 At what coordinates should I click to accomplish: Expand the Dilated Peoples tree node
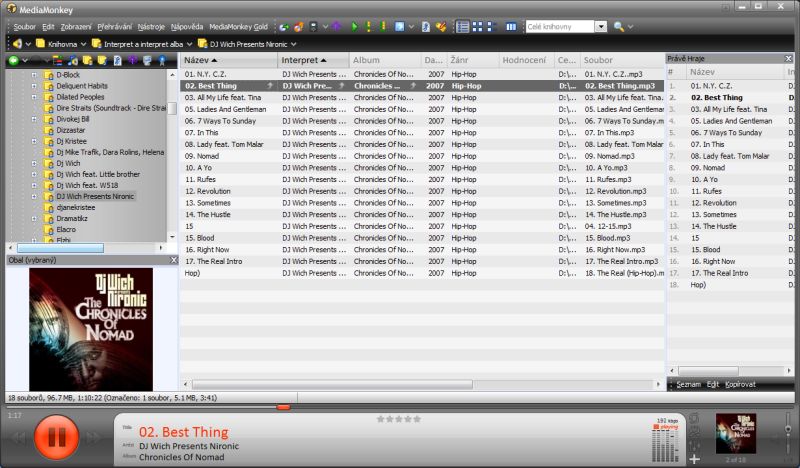tap(34, 97)
